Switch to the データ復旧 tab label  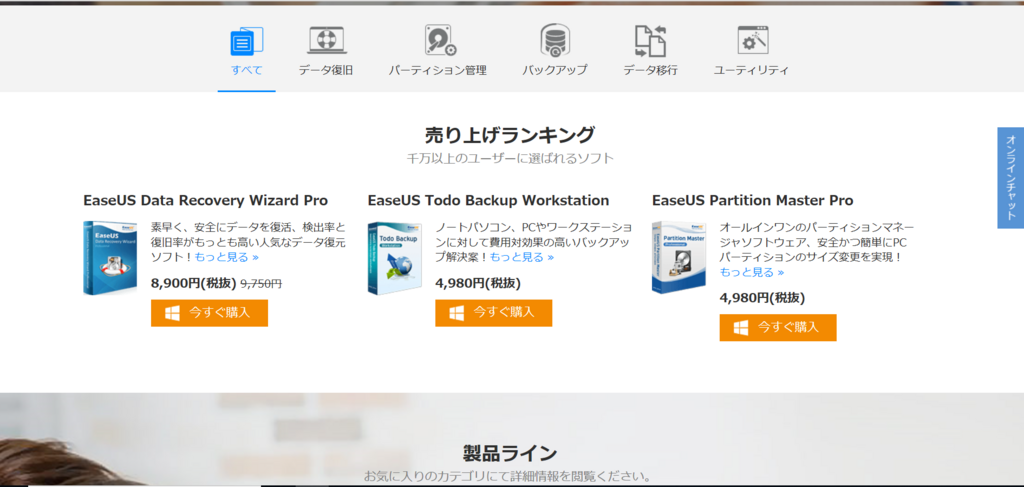(326, 70)
